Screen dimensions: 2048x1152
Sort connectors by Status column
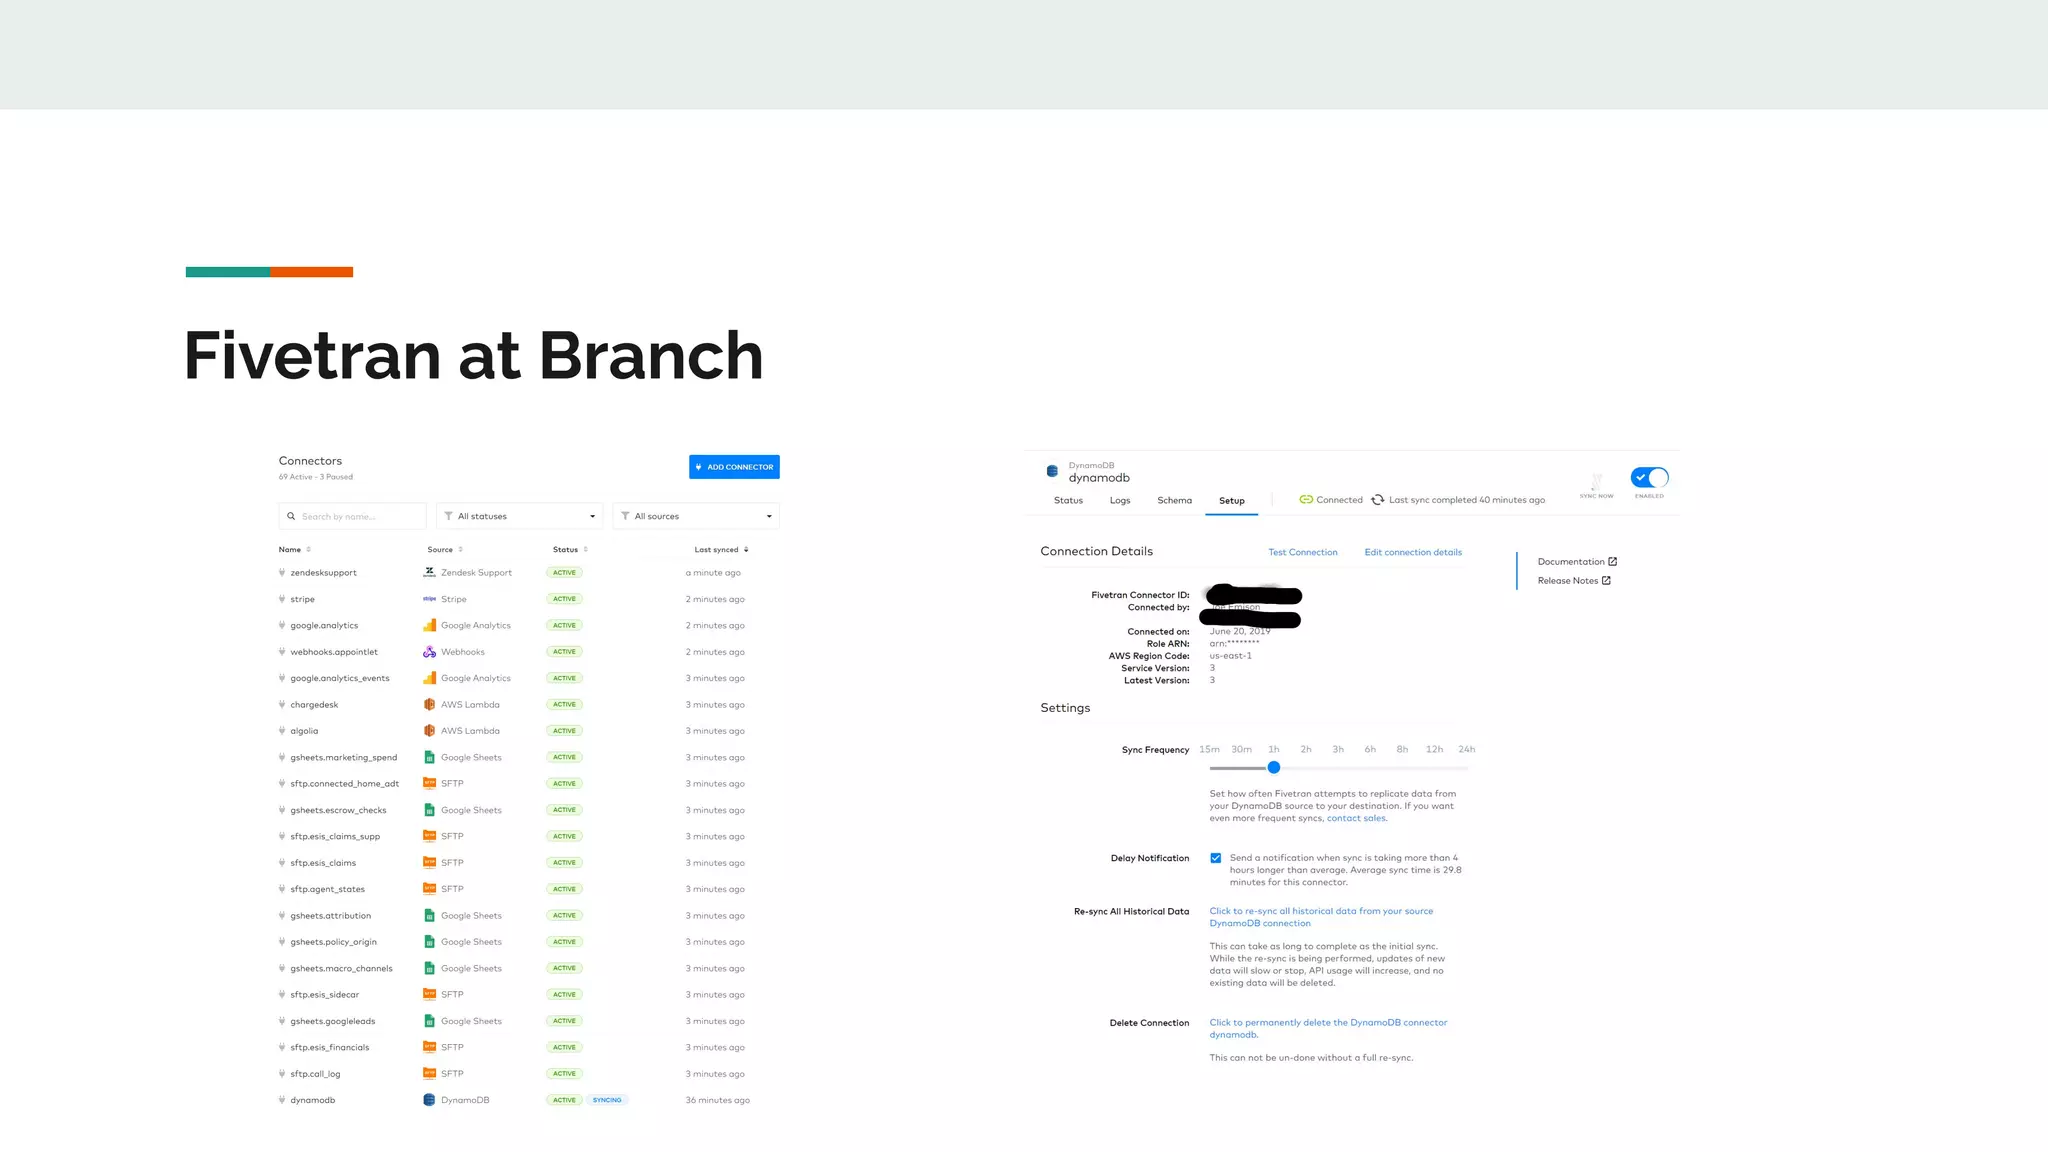[570, 549]
